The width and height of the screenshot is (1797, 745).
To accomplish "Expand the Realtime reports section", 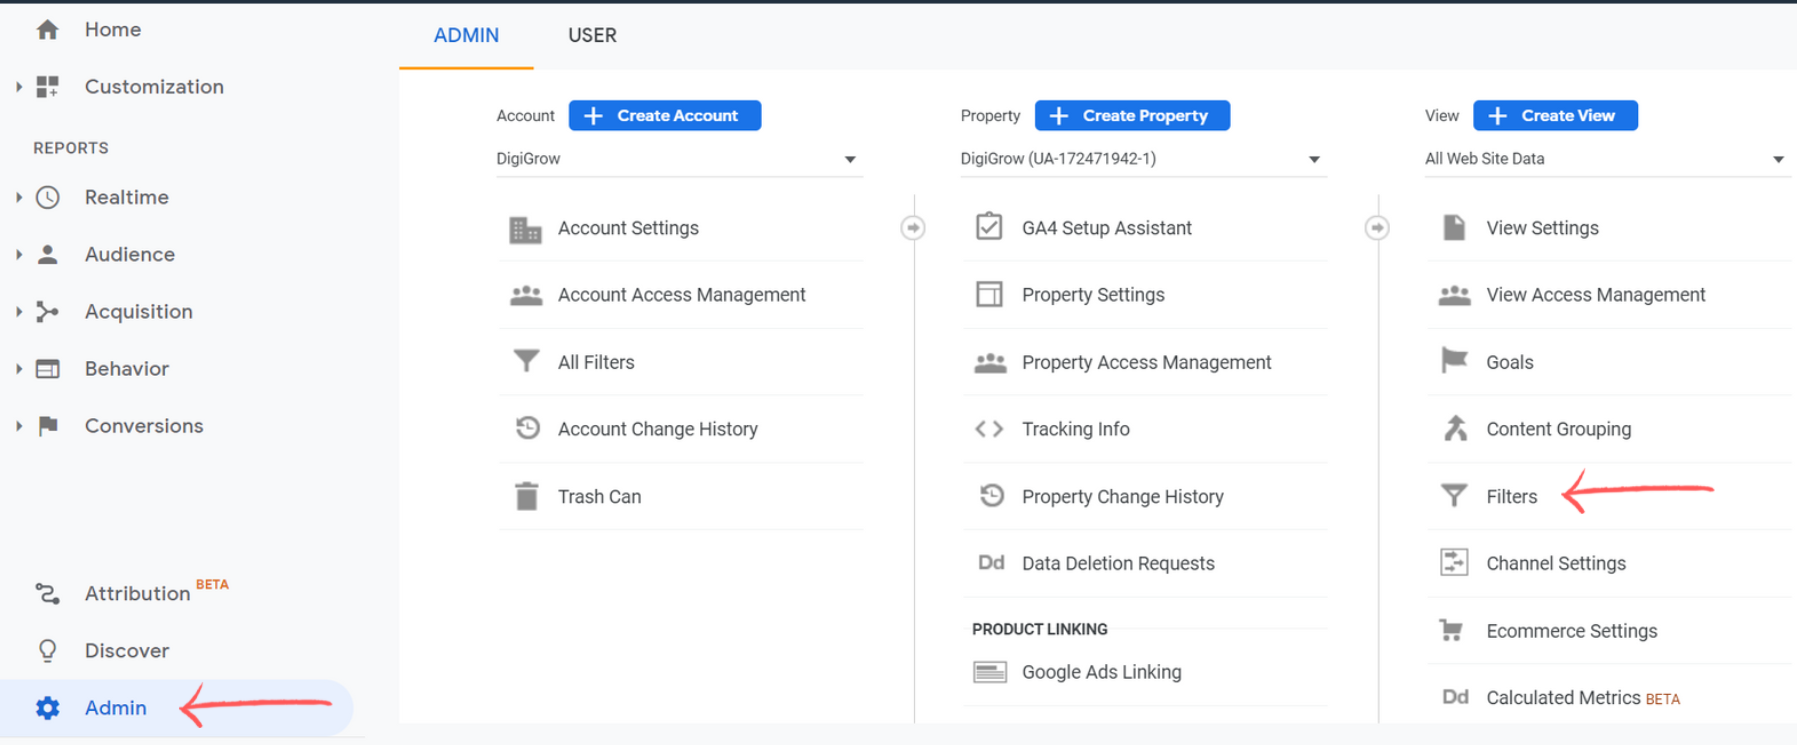I will coord(18,197).
